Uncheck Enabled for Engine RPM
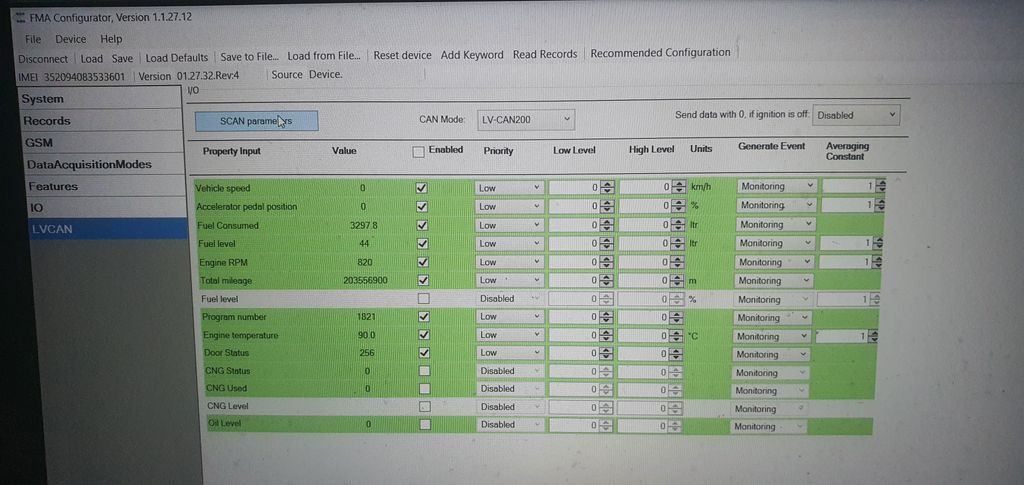 tap(423, 262)
